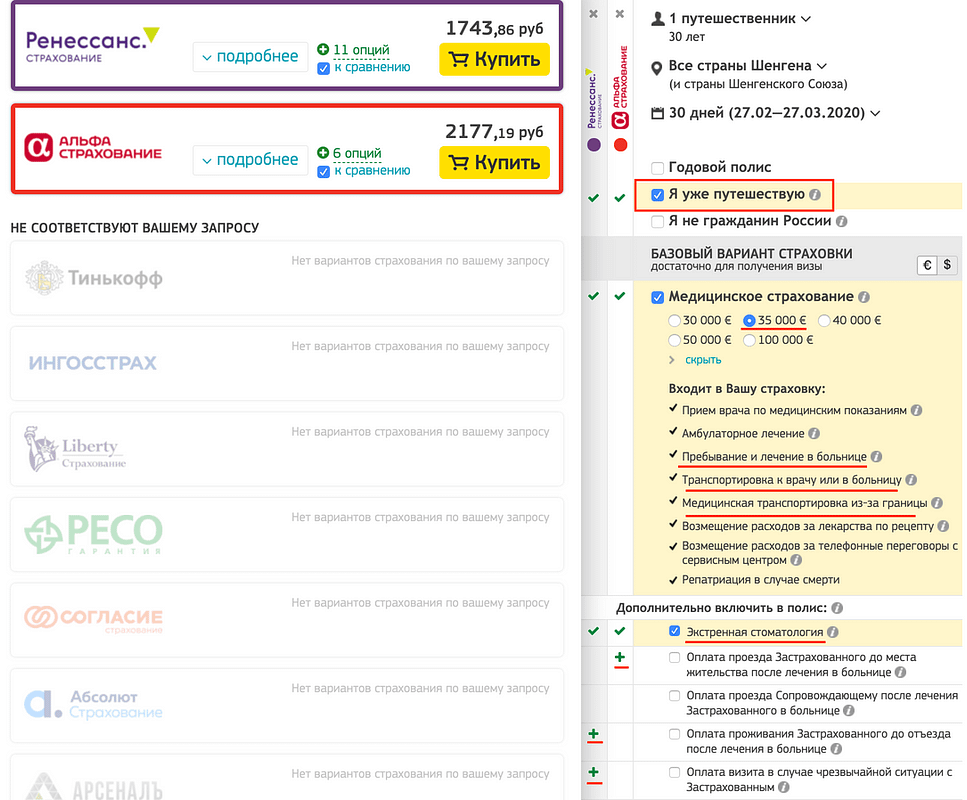The height and width of the screenshot is (800, 967).
Task: Check Оплата проезда Застрахованного до места жительства
Action: point(674,658)
